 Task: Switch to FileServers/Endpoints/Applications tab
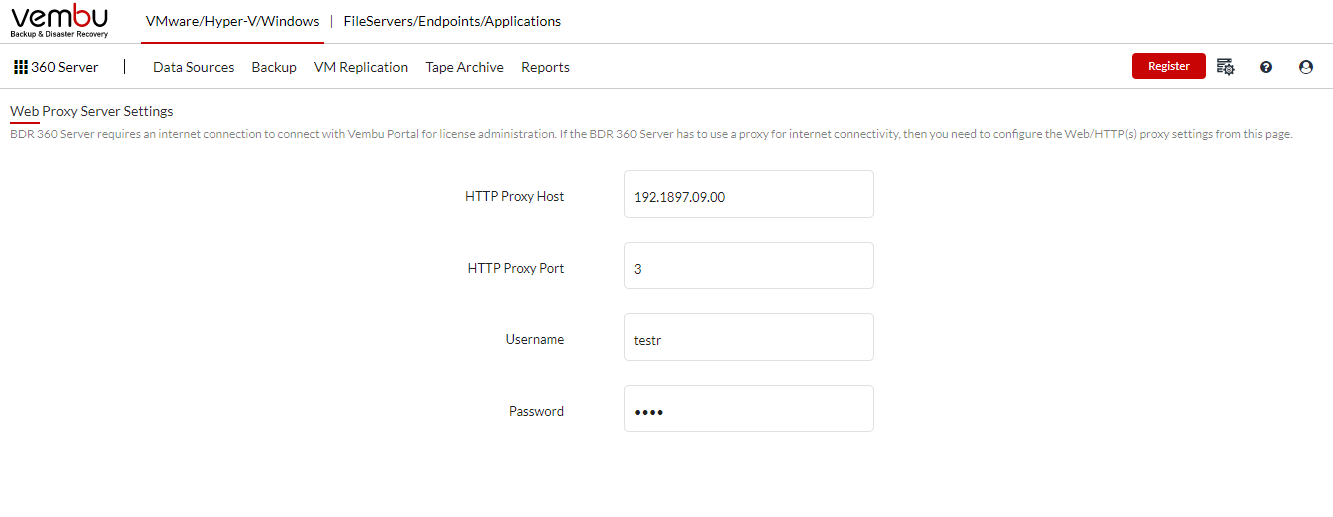coord(452,21)
